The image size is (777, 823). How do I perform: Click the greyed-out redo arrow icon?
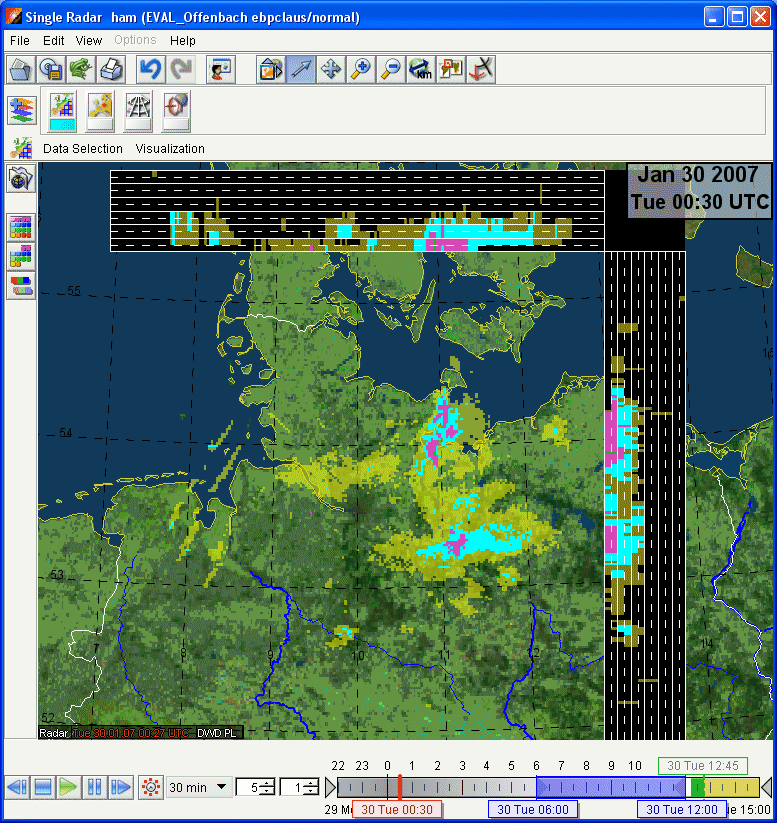pos(181,69)
